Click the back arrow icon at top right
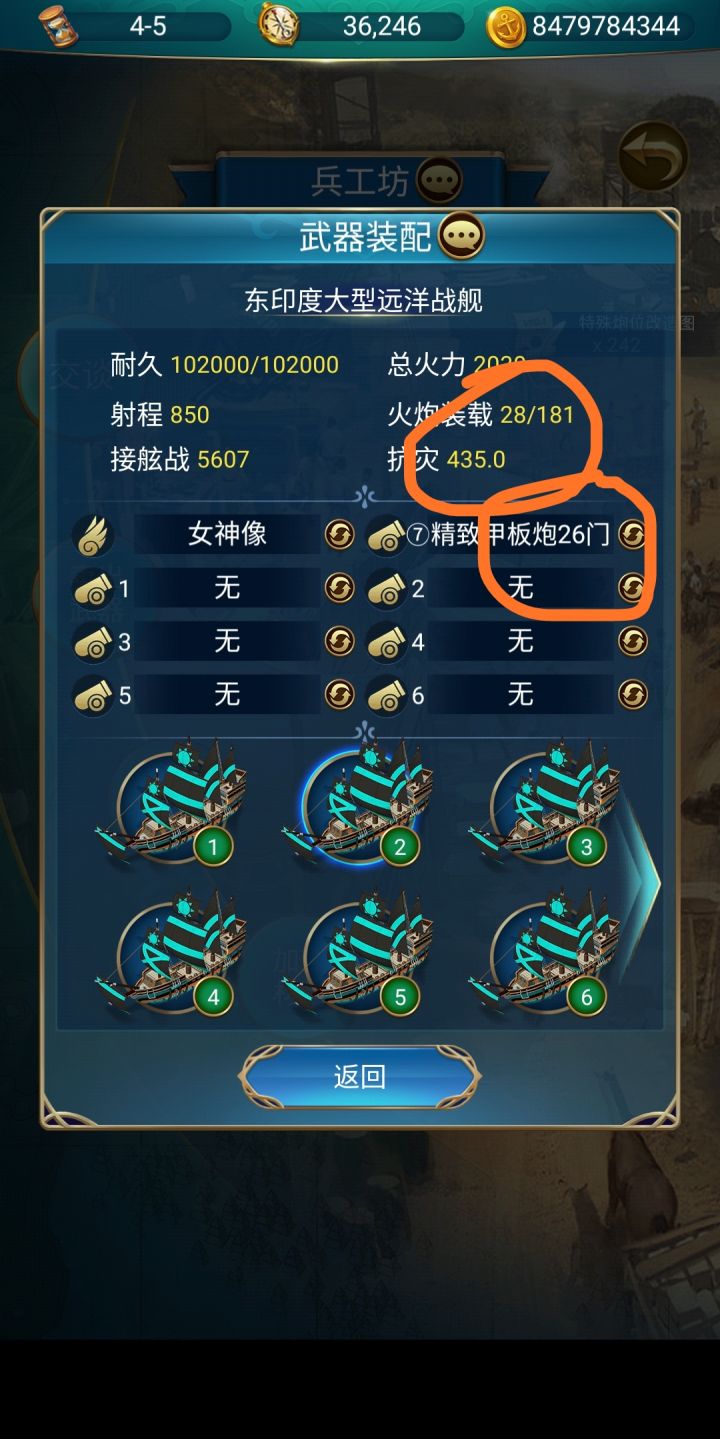Viewport: 720px width, 1439px height. tap(653, 156)
